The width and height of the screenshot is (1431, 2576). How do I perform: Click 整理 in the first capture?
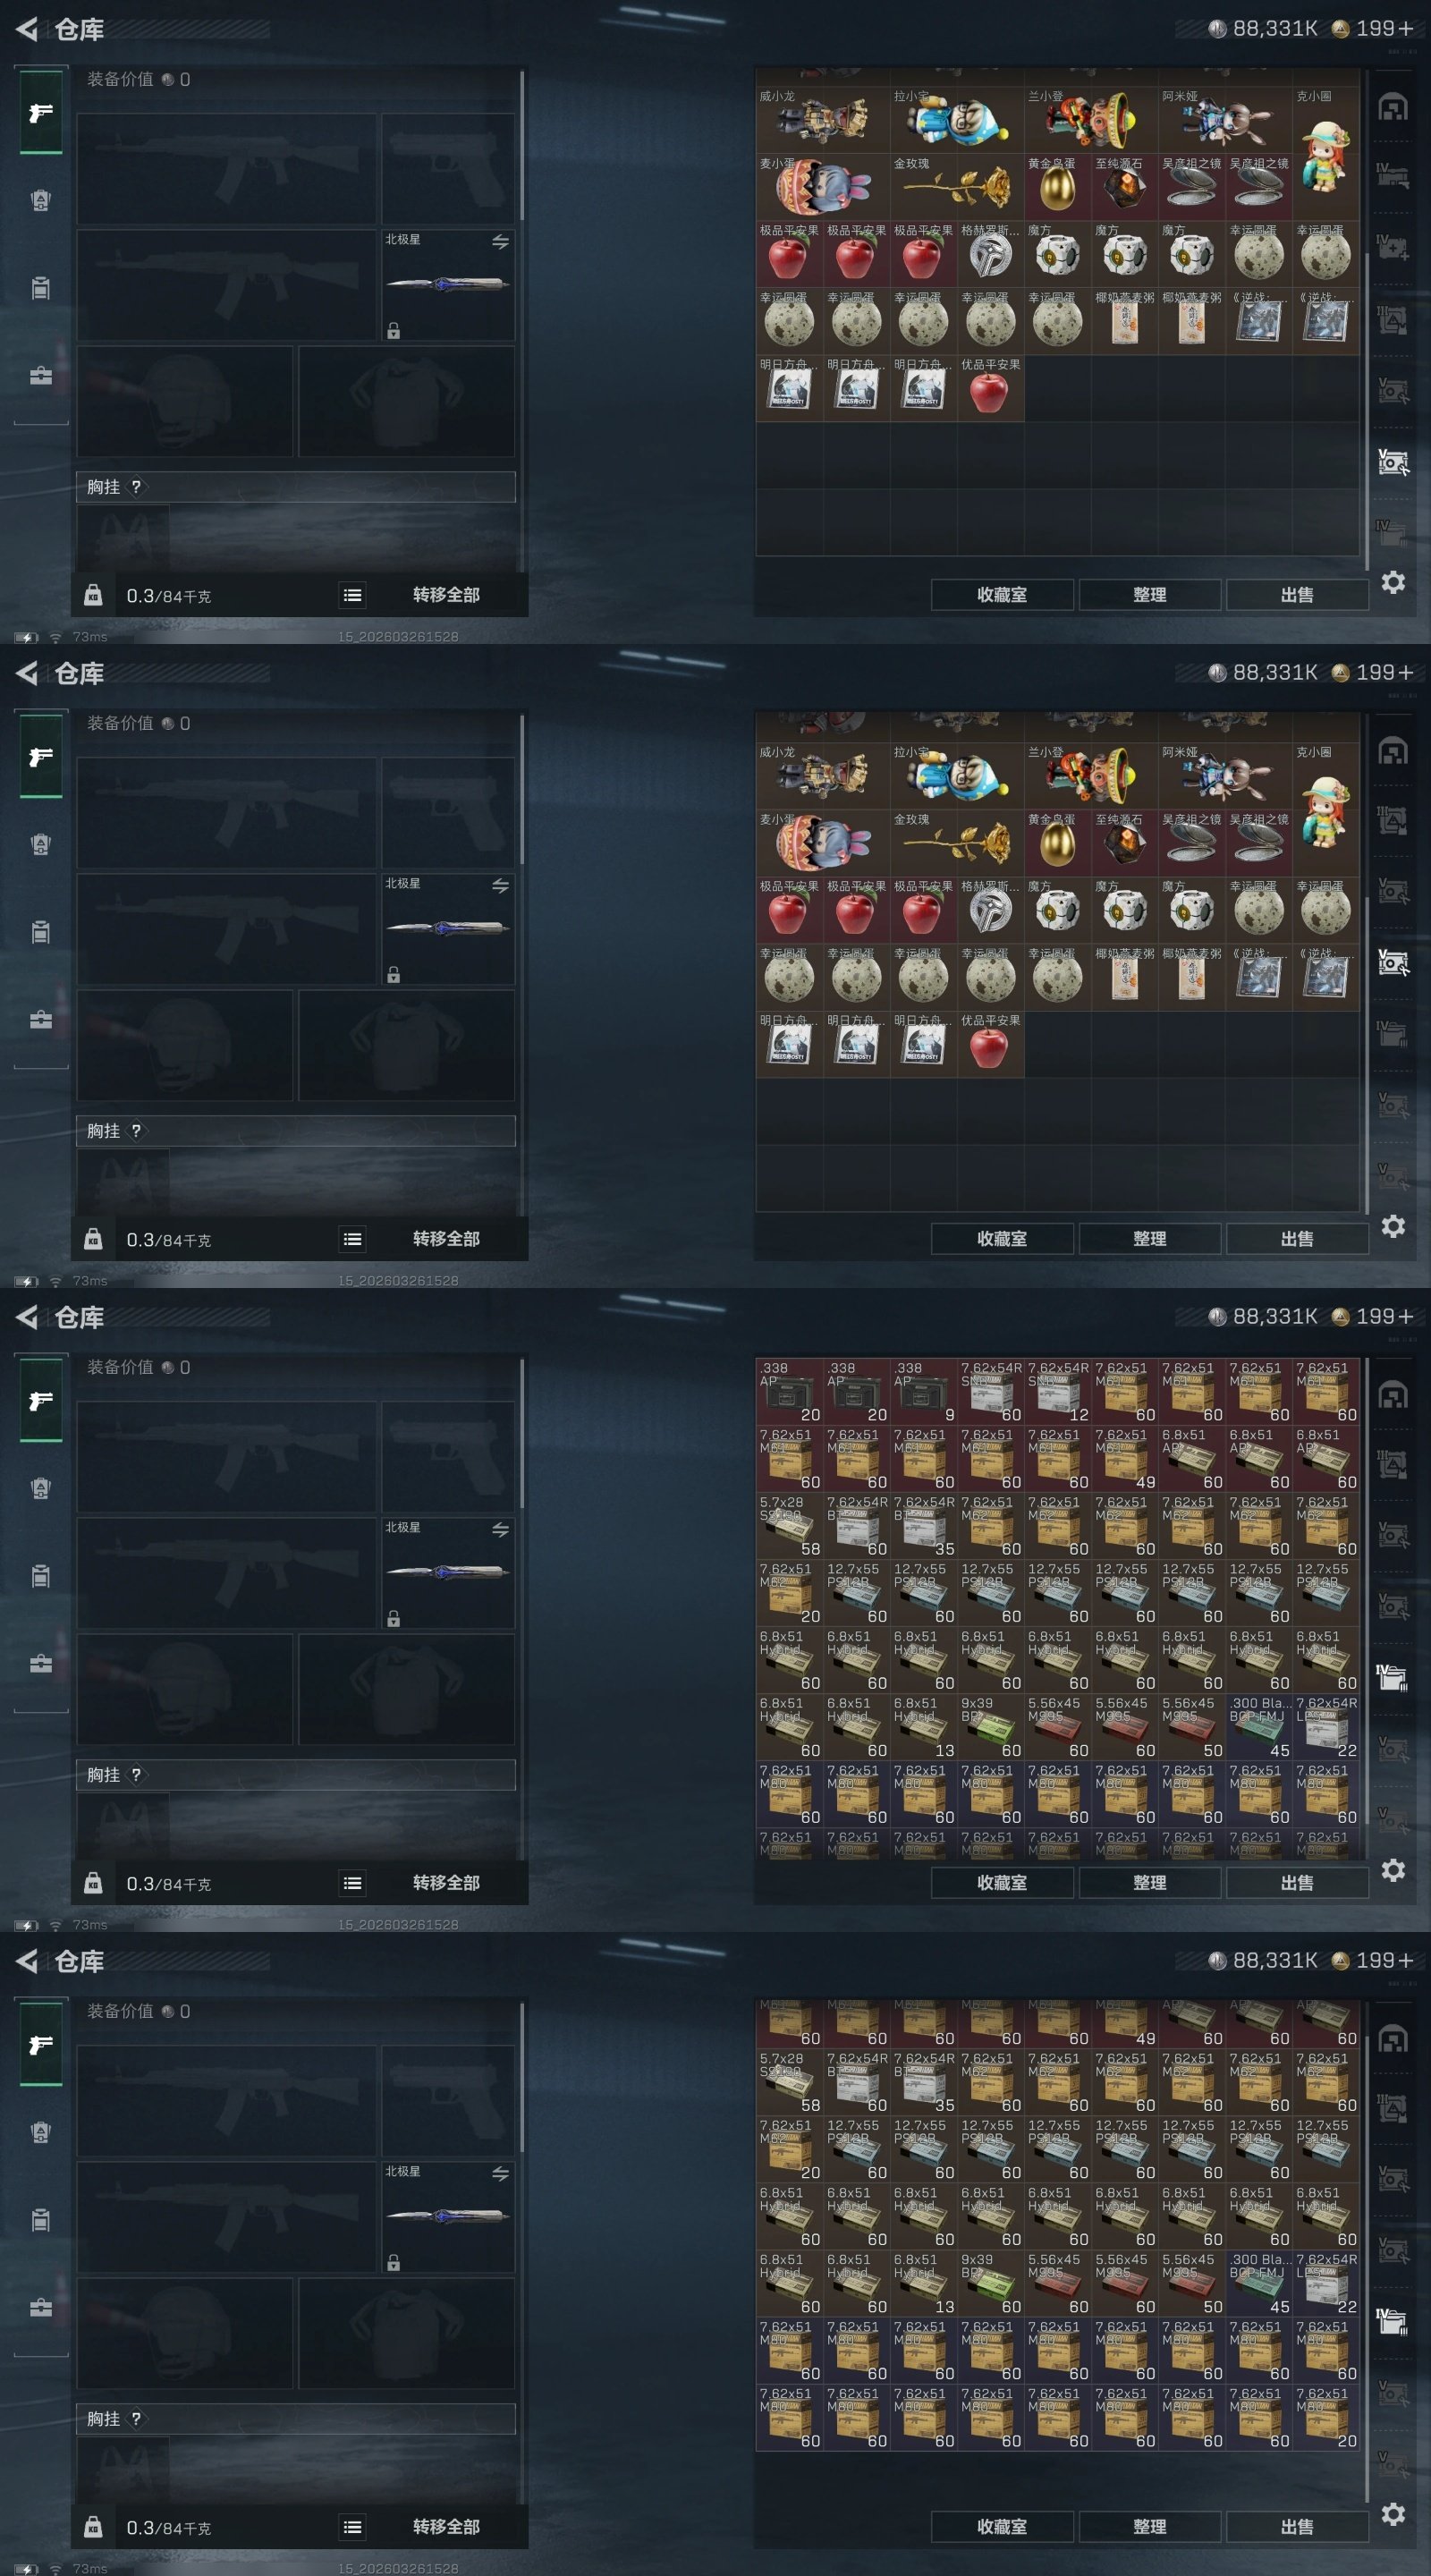click(1150, 595)
